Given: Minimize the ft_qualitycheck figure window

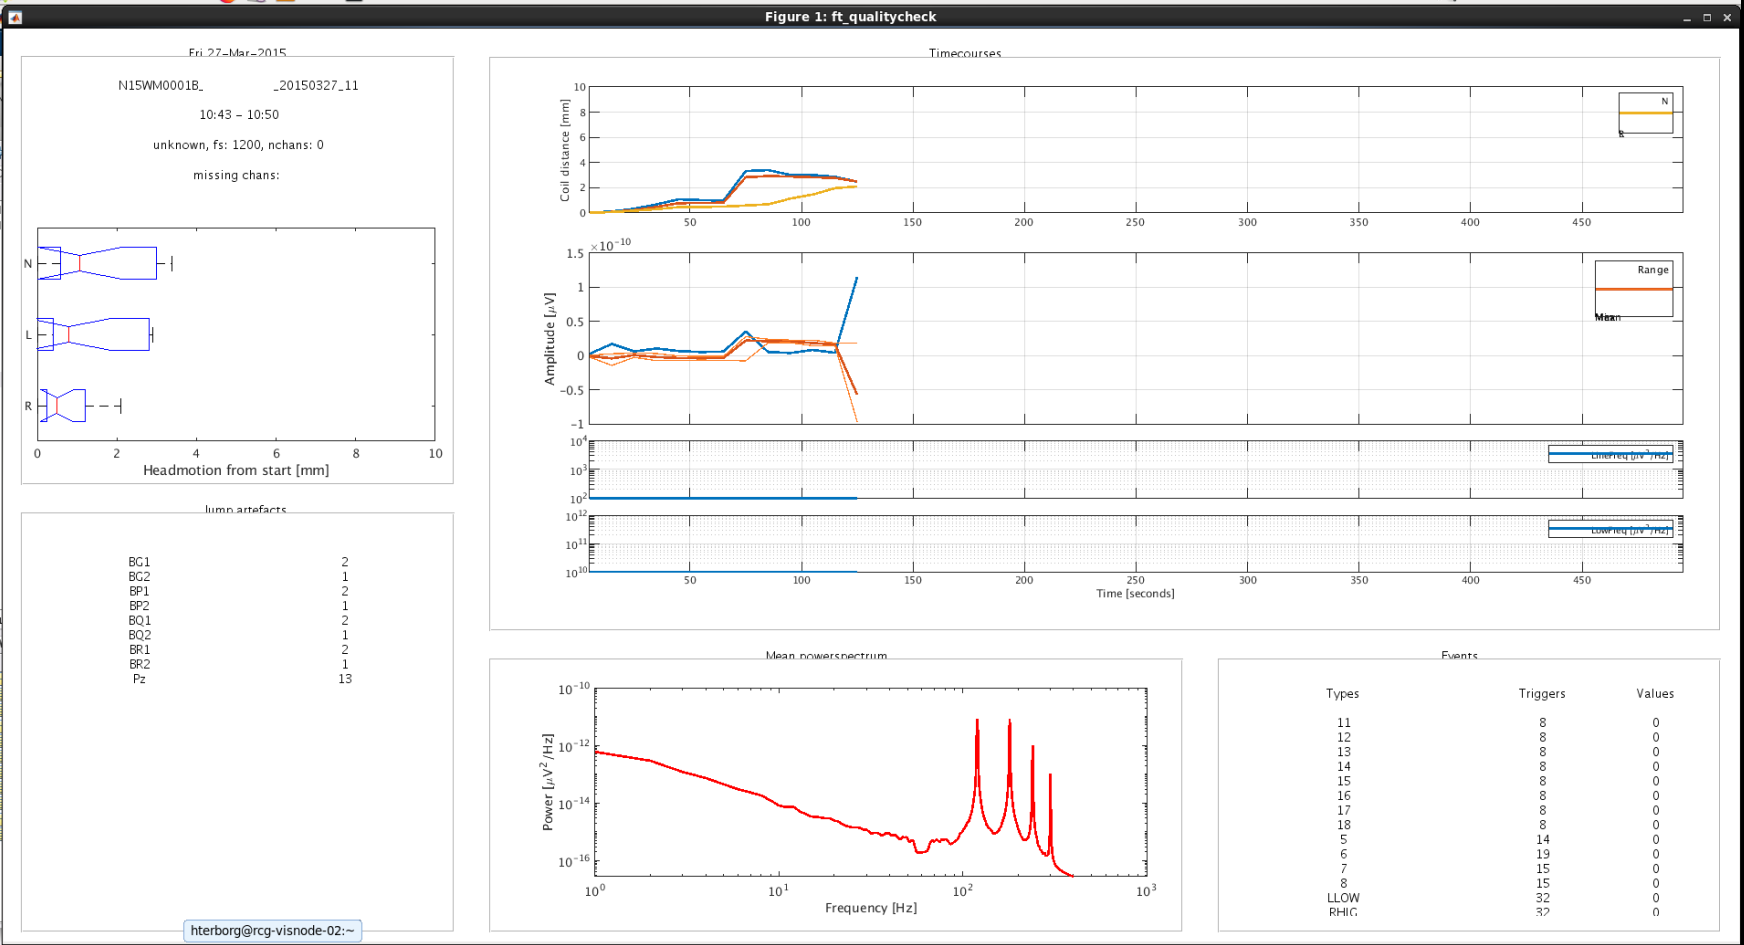Looking at the screenshot, I should point(1687,18).
